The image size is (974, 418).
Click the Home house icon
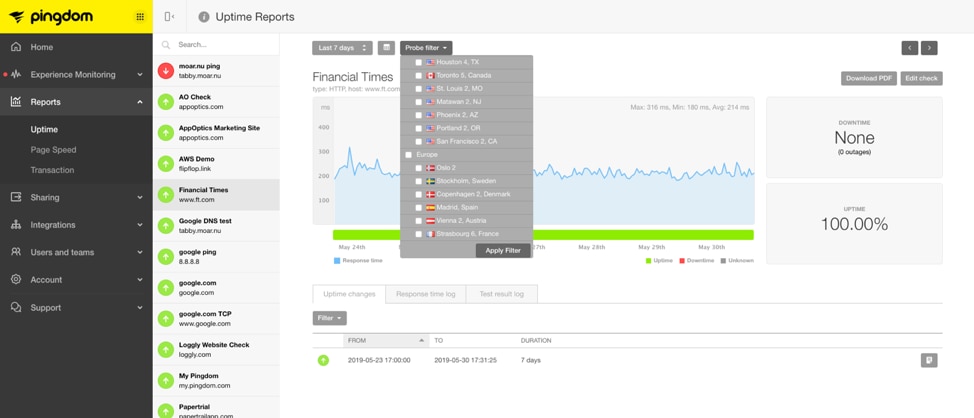tap(16, 47)
